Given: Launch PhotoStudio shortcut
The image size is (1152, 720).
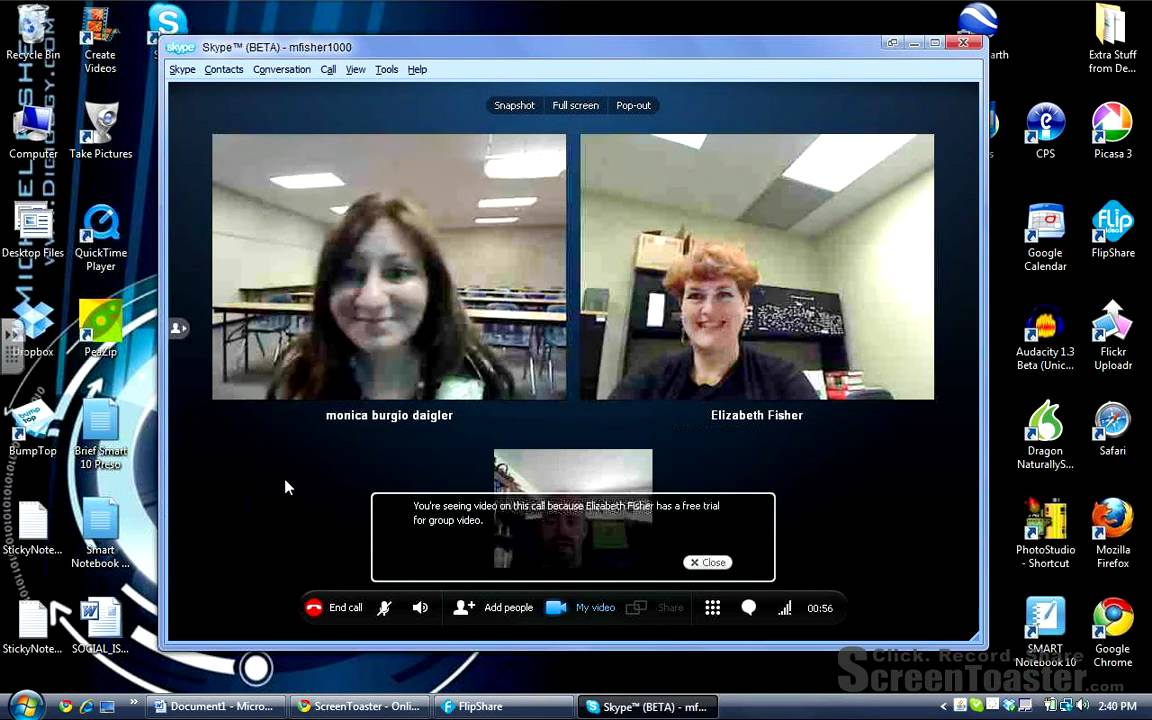Looking at the screenshot, I should click(x=1045, y=534).
